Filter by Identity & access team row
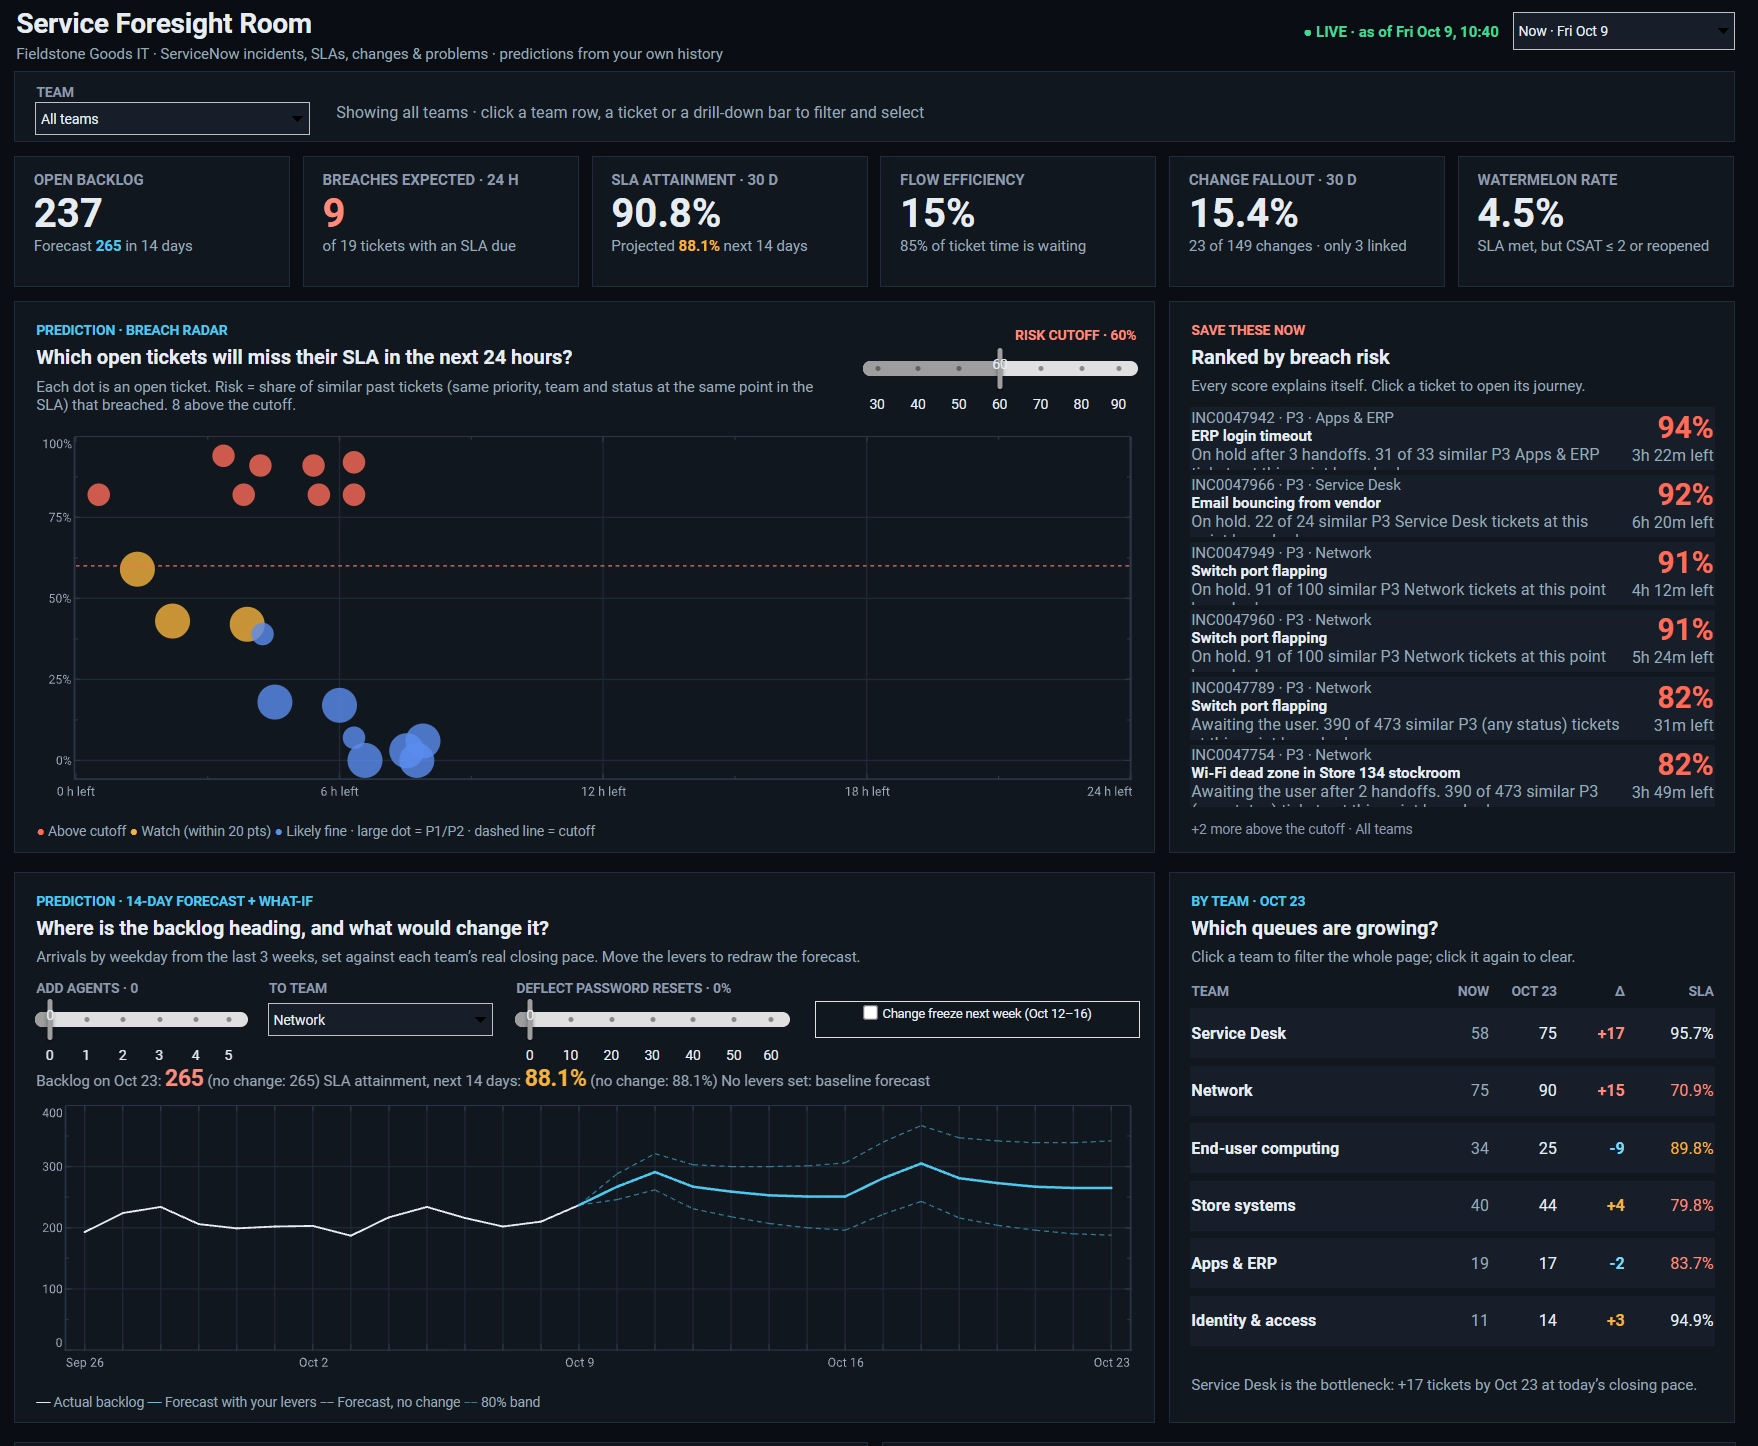This screenshot has height=1446, width=1758. pos(1452,1320)
